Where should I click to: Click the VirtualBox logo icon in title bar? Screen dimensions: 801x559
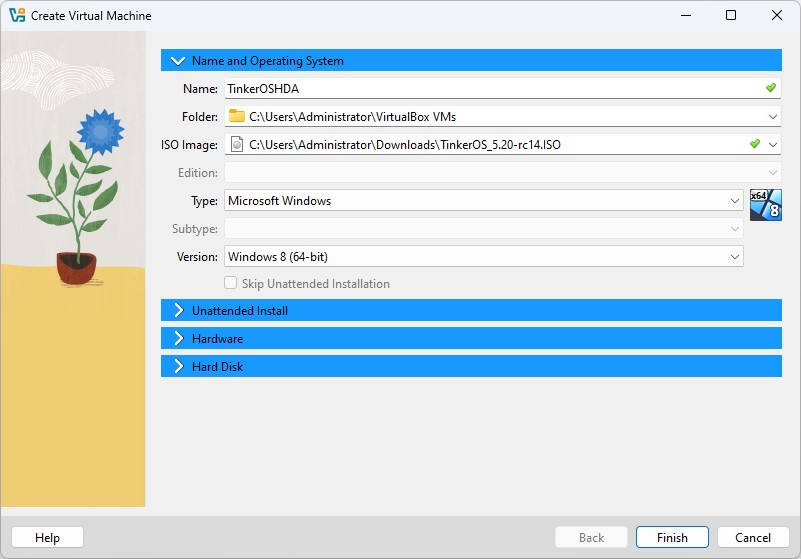tap(17, 15)
